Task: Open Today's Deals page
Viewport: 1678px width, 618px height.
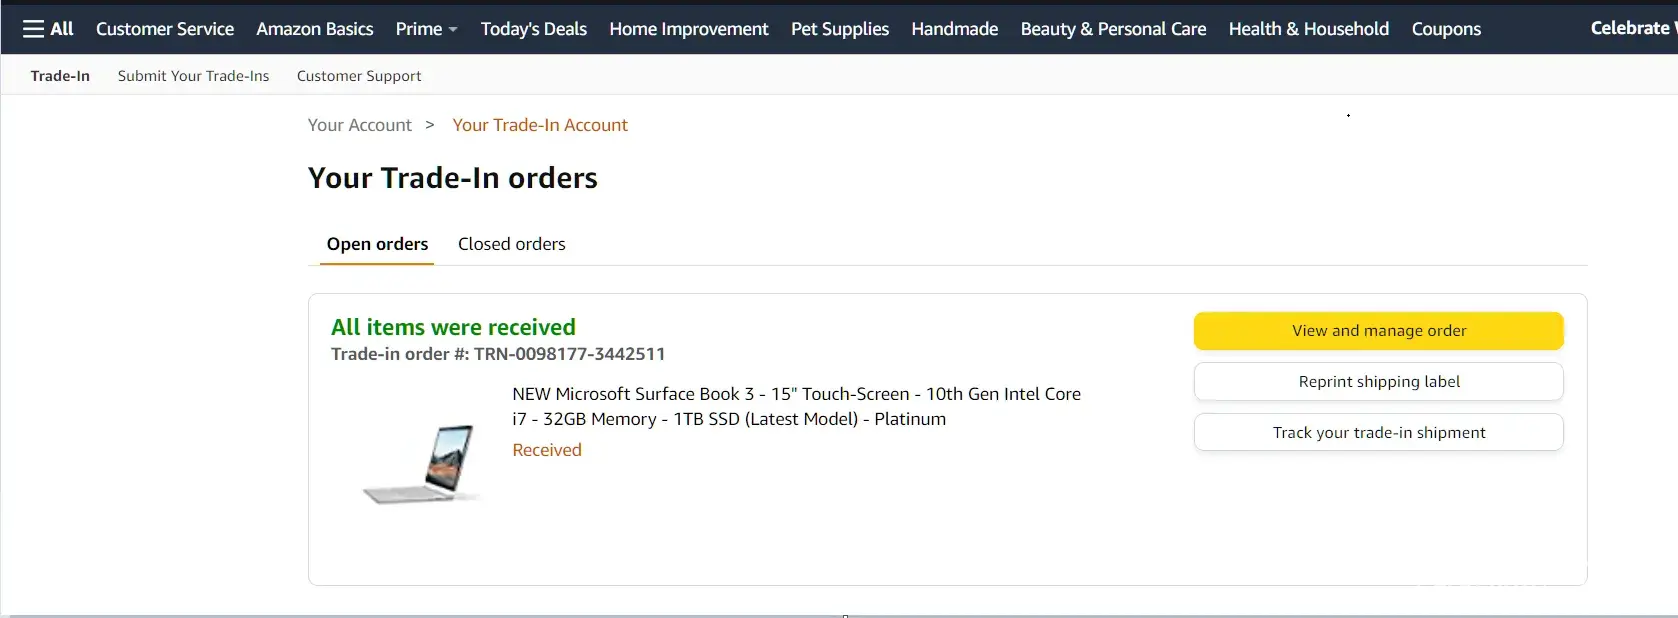Action: click(x=533, y=29)
